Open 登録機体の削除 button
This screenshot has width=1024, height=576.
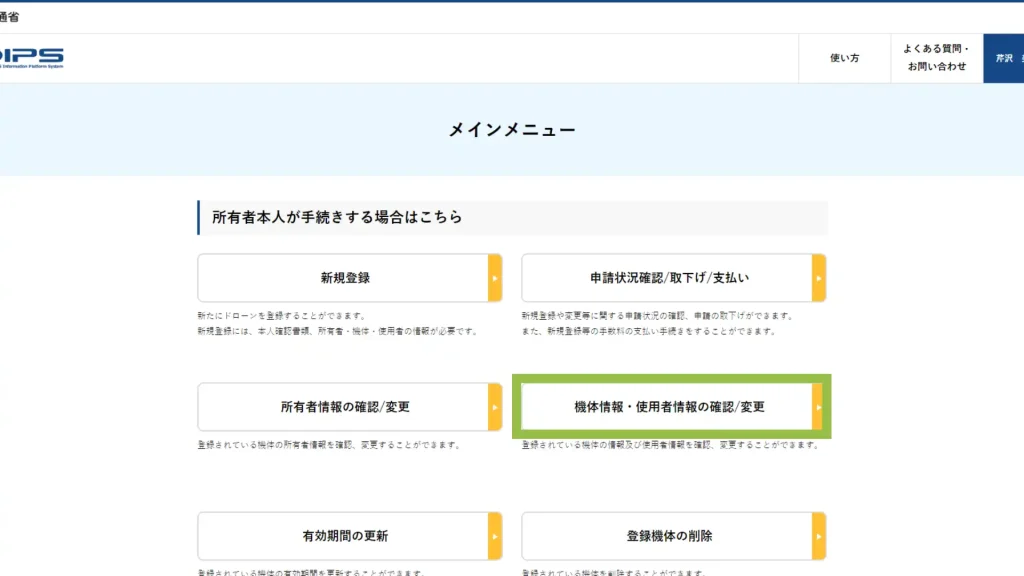tap(667, 536)
